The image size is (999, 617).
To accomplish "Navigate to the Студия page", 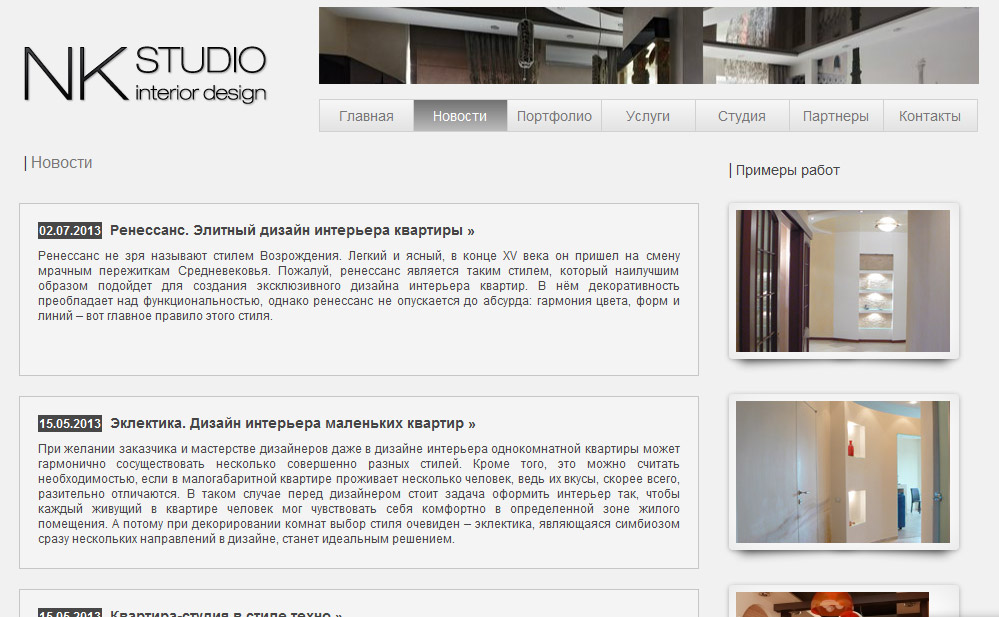I will (742, 116).
